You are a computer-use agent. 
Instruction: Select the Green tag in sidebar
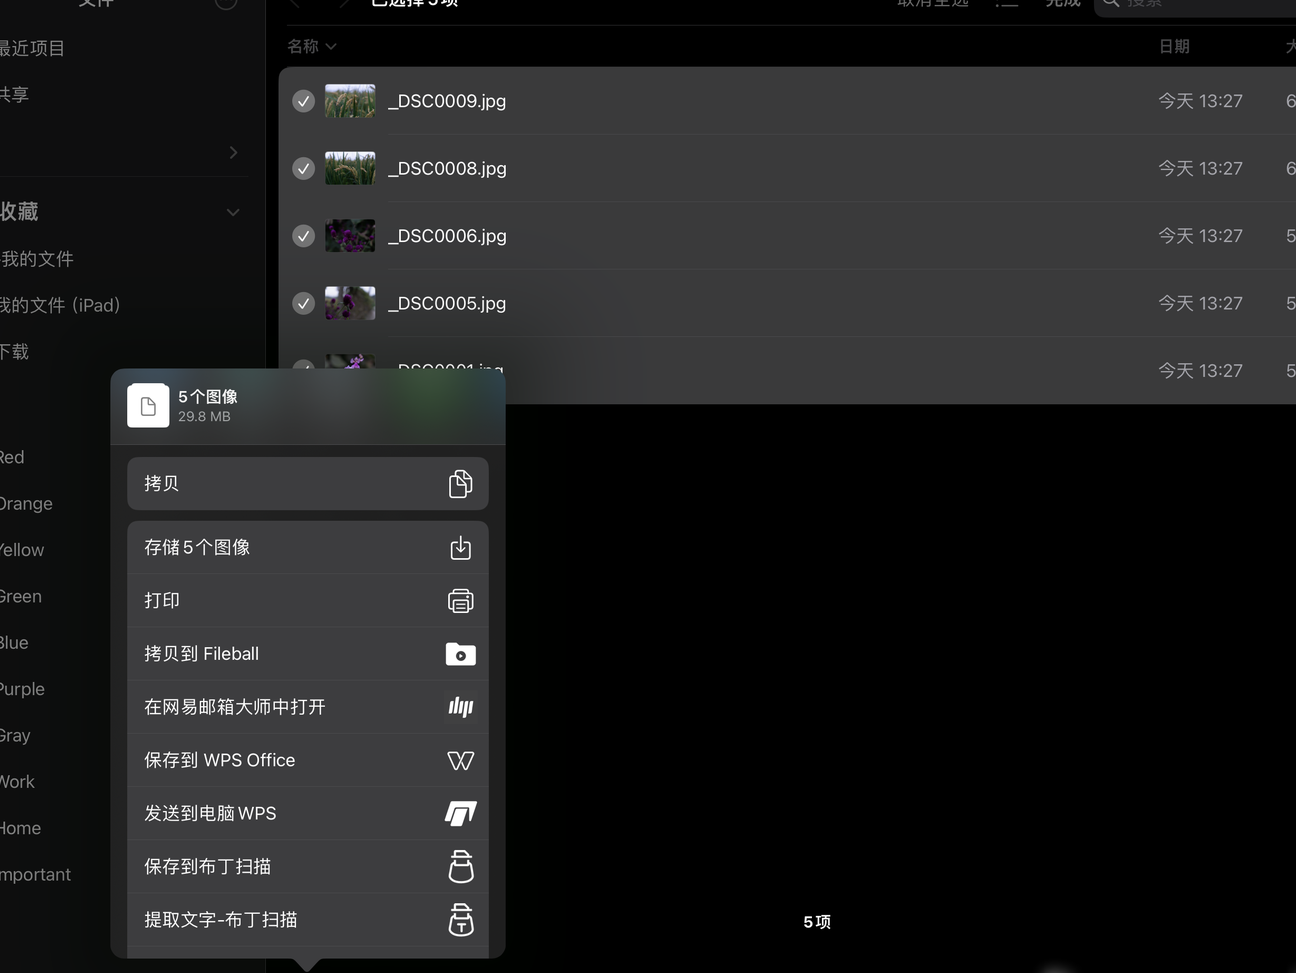21,596
